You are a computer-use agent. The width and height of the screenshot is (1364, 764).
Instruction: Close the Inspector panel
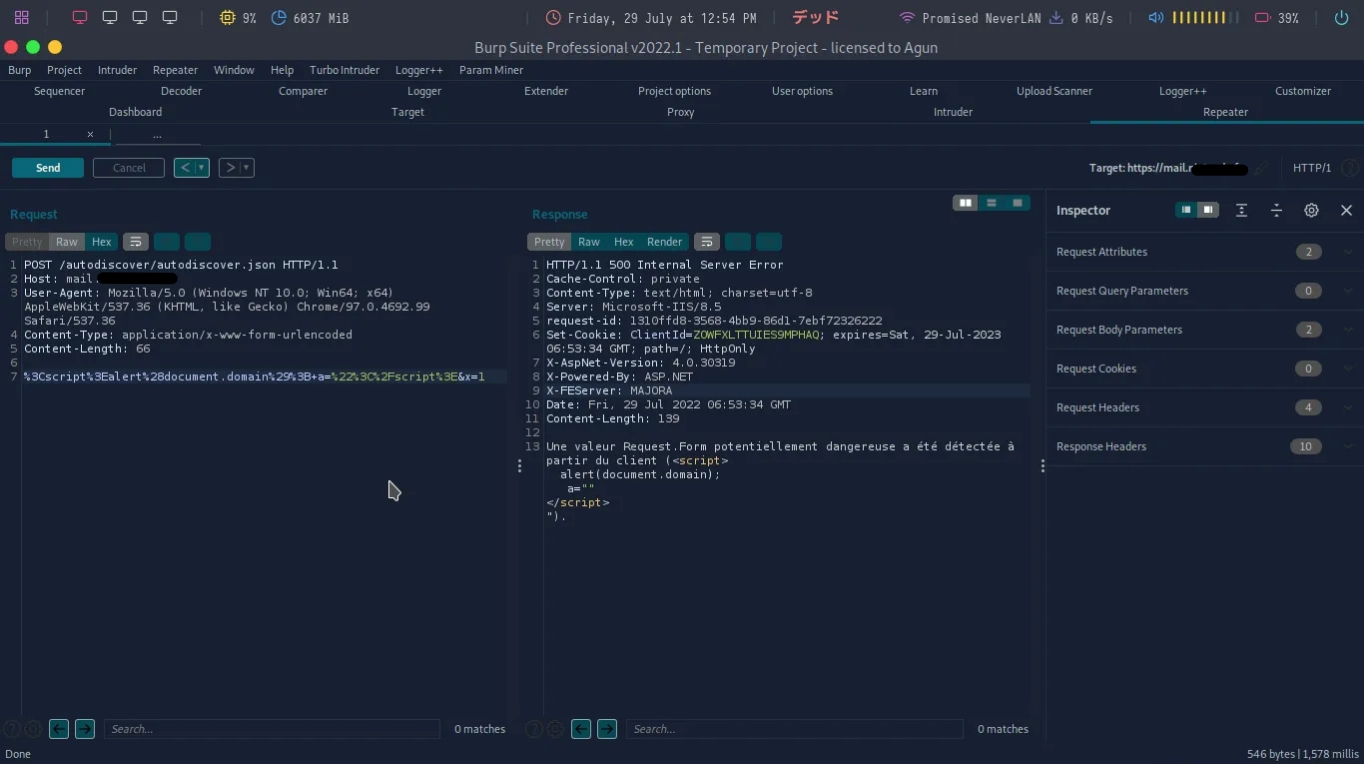pos(1346,210)
